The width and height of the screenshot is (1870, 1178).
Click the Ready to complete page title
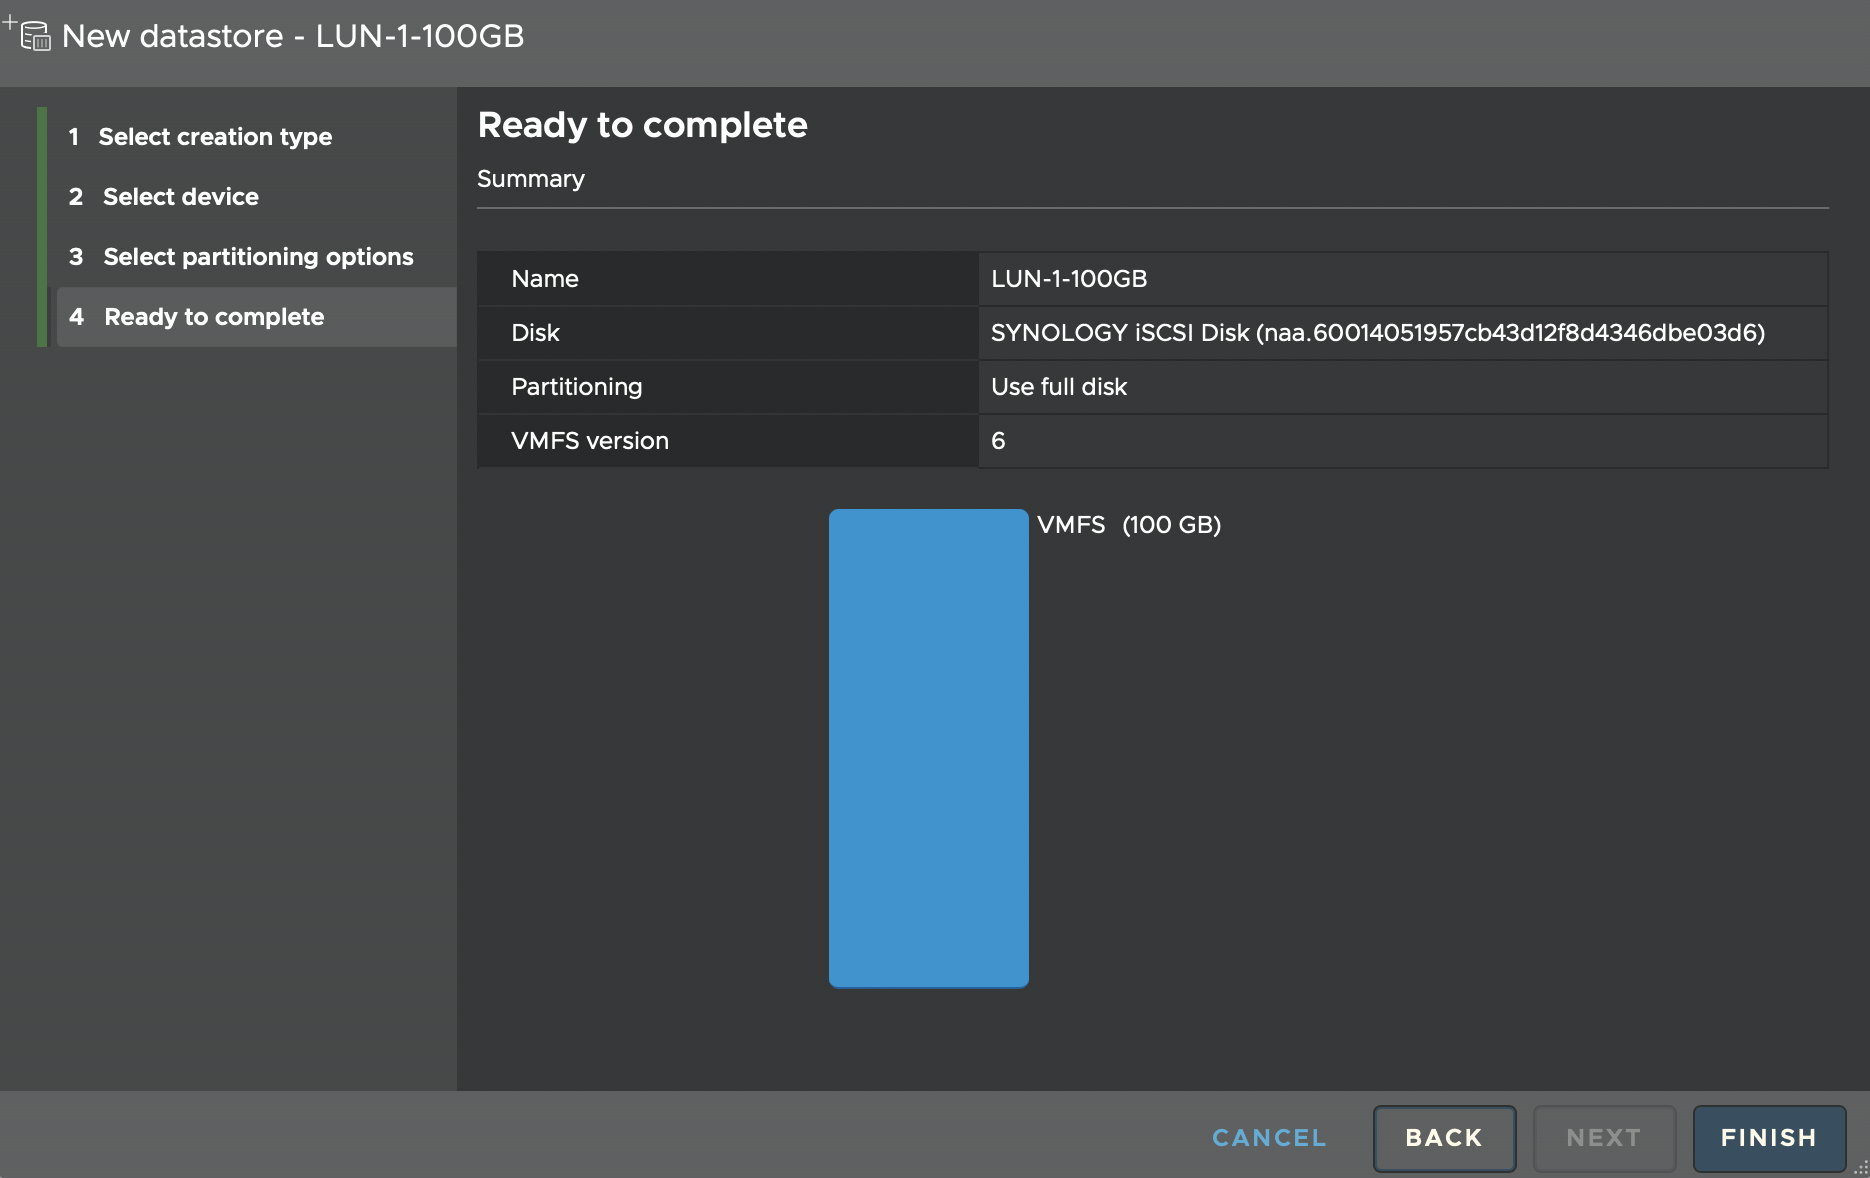tap(643, 124)
